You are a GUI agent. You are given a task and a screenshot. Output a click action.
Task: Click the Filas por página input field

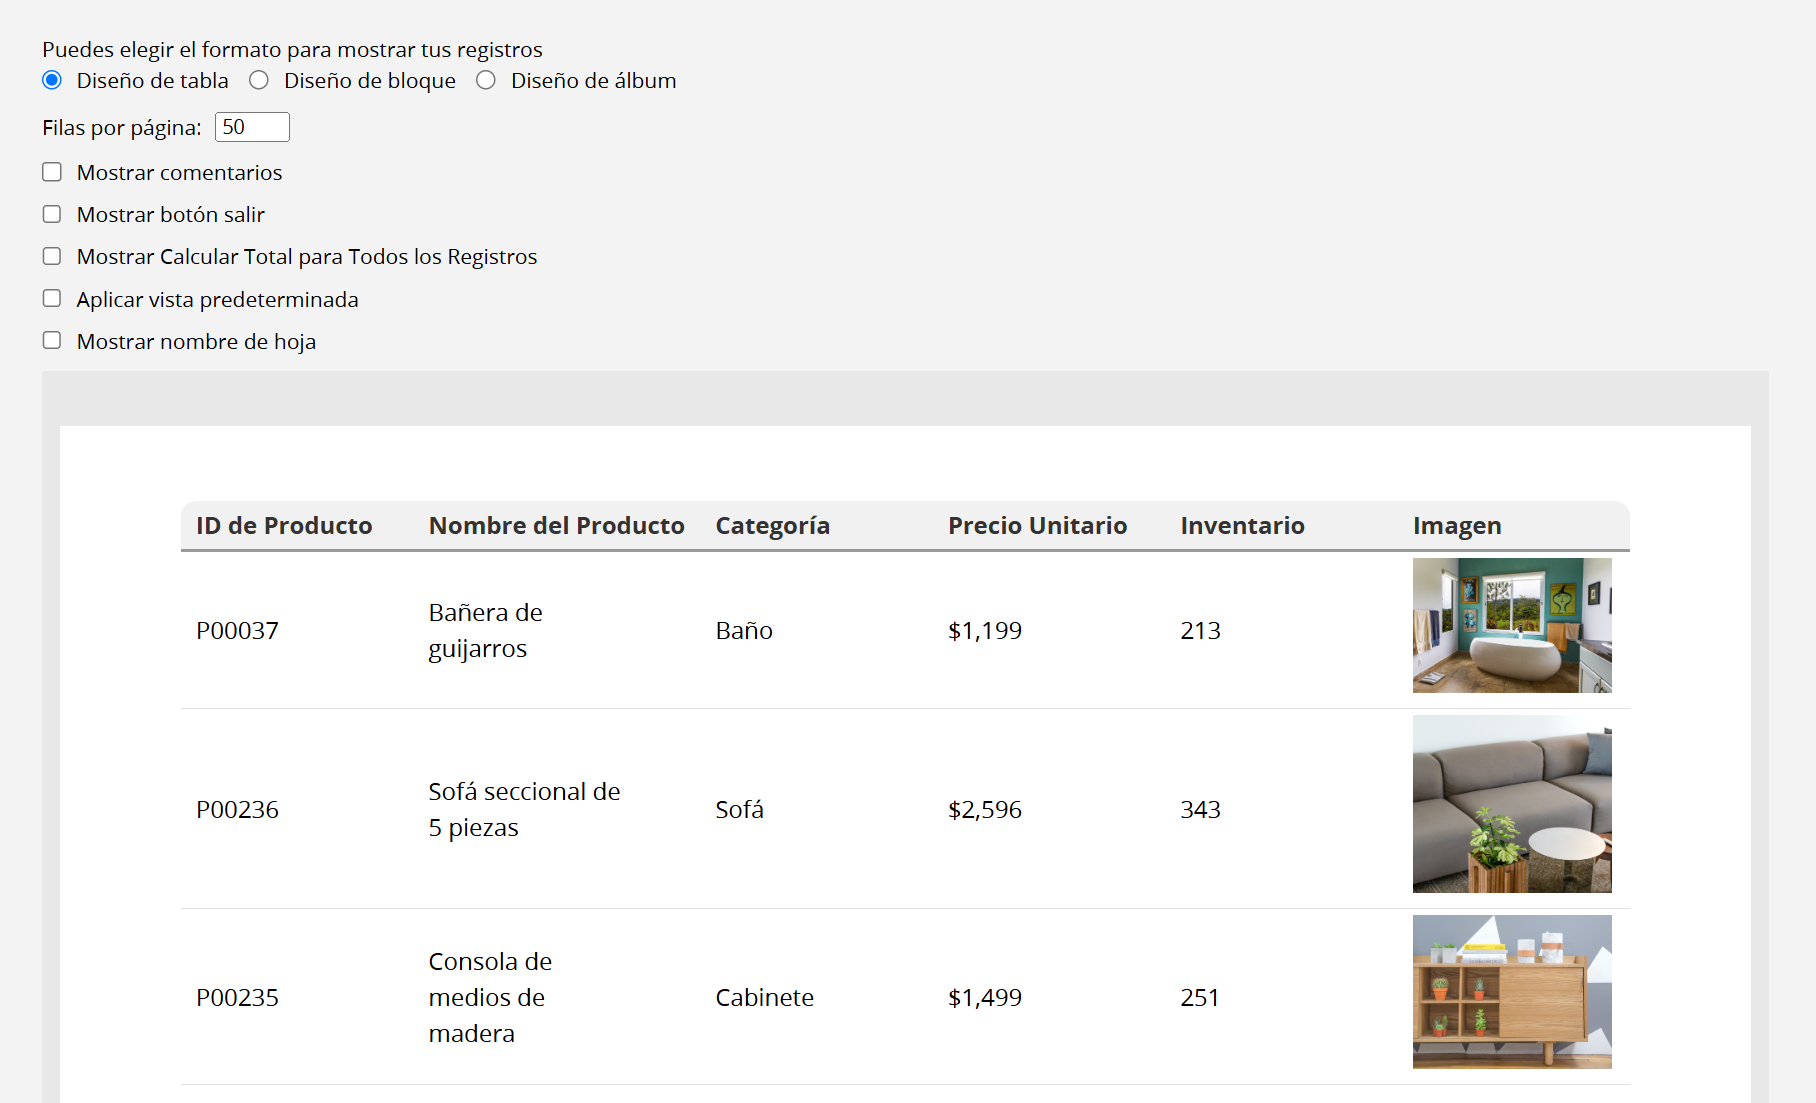pyautogui.click(x=252, y=127)
